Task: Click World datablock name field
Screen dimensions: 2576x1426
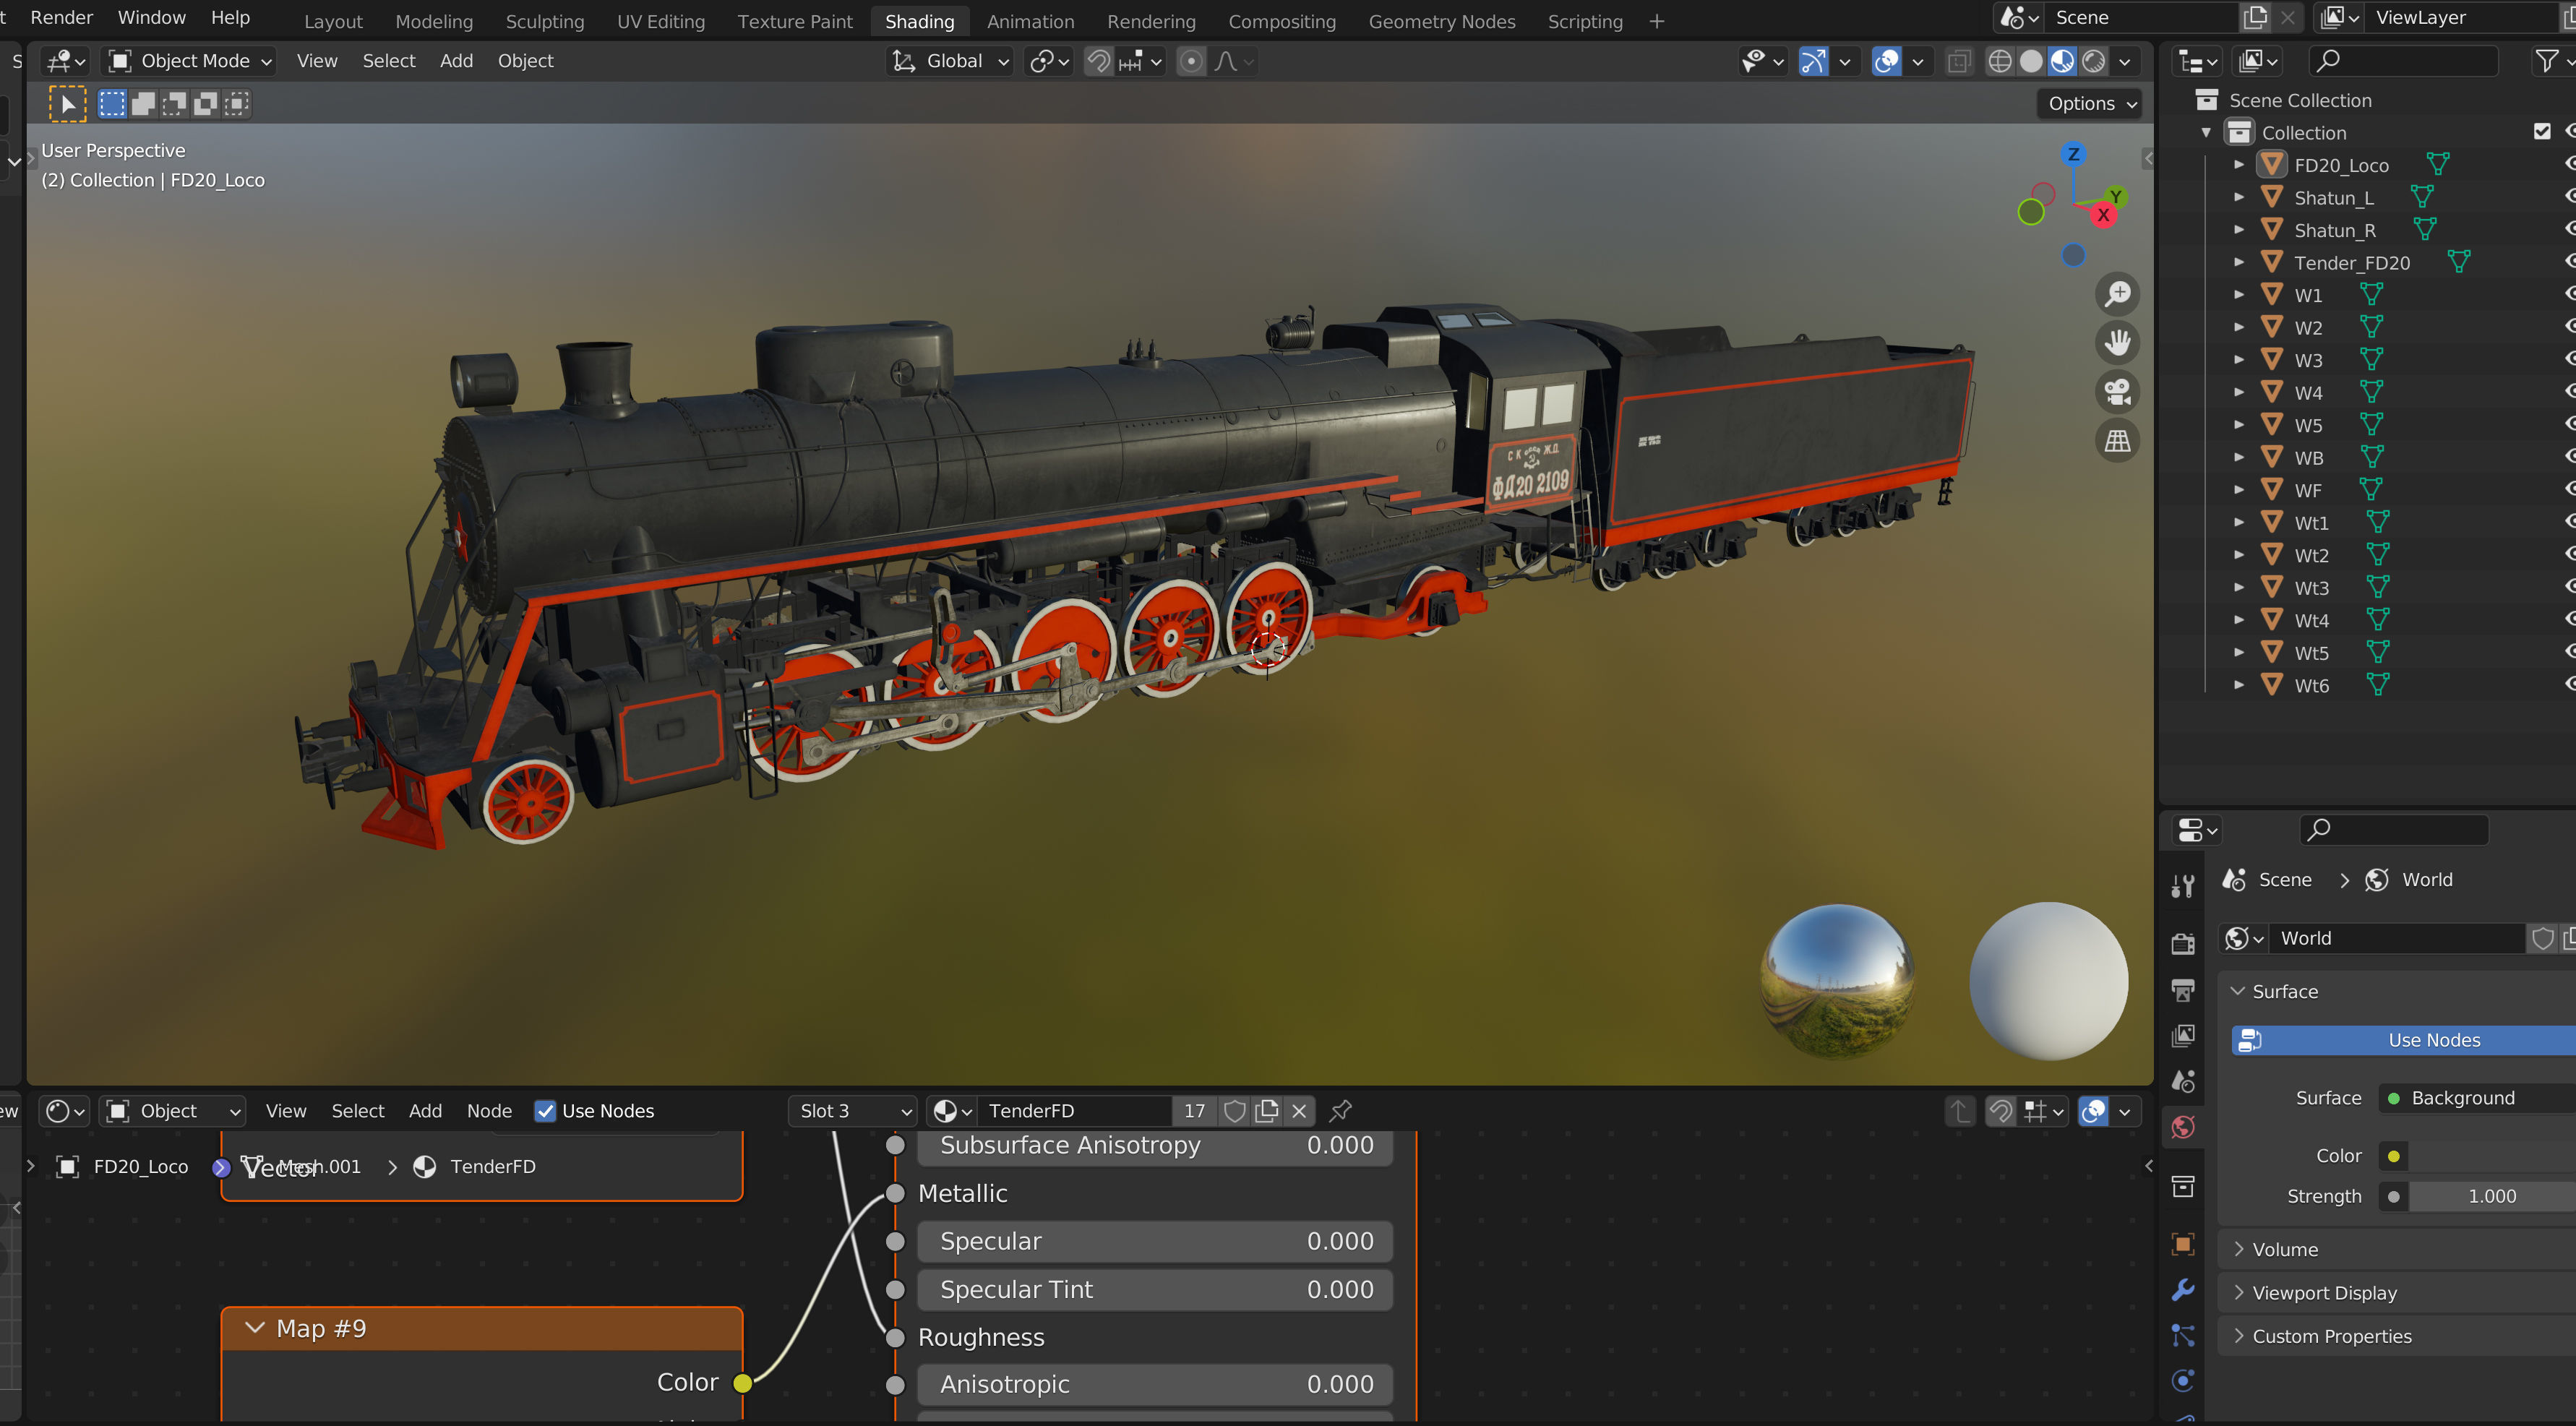Action: [2398, 938]
